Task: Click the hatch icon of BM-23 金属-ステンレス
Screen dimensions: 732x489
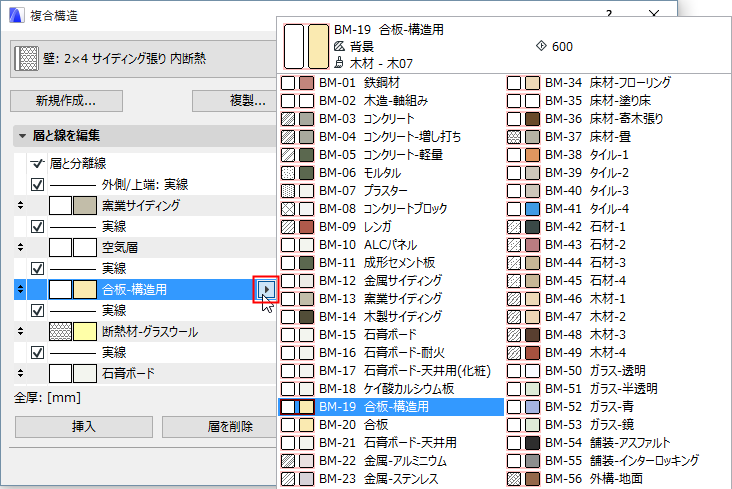Action: pos(288,479)
